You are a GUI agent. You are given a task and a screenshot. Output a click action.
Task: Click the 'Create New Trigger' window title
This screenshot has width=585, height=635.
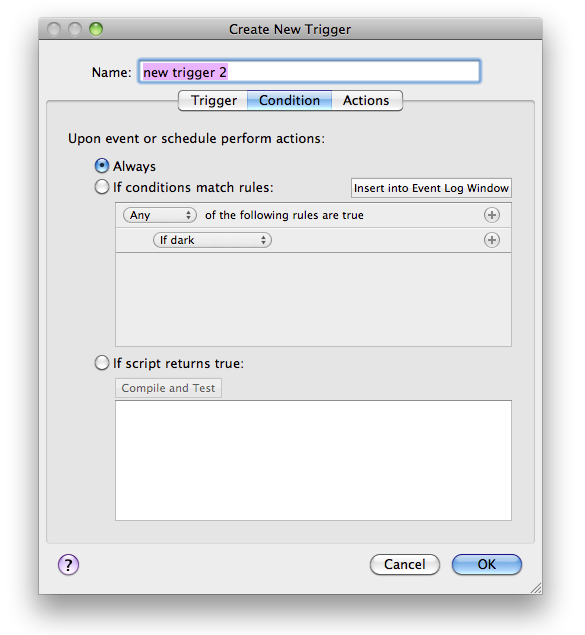pos(290,29)
